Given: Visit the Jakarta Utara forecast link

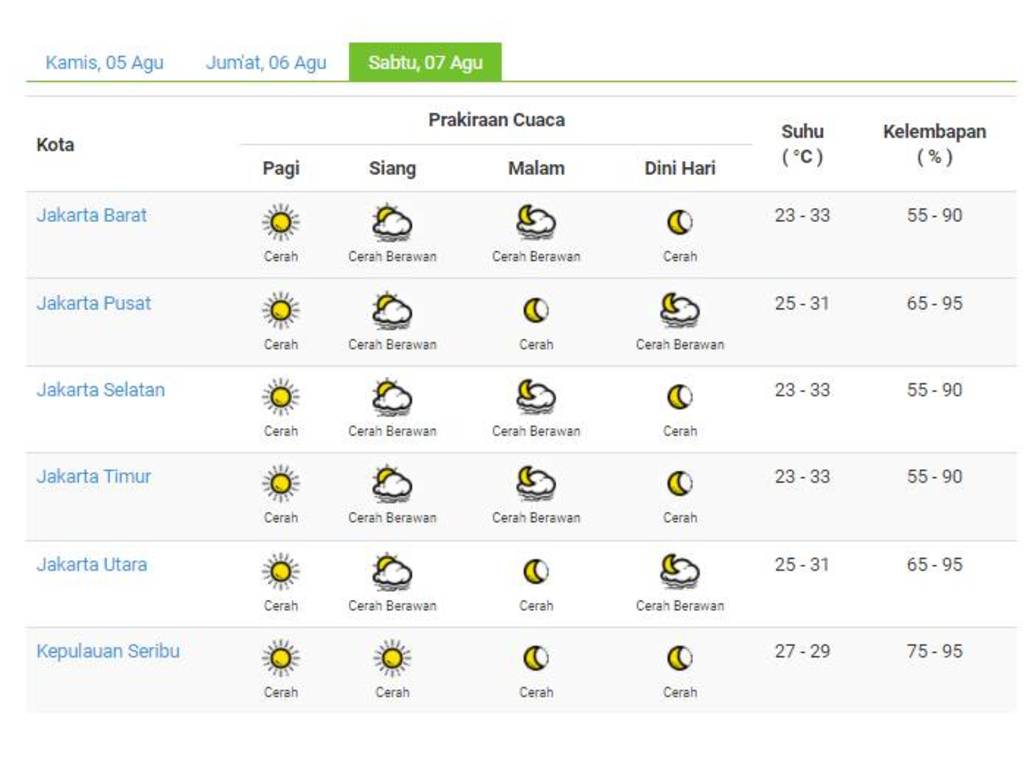Looking at the screenshot, I should (92, 565).
